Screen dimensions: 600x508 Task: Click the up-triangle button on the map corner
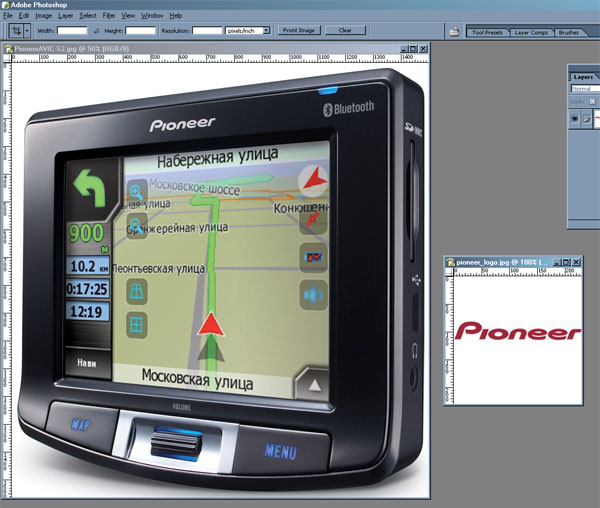tap(314, 385)
